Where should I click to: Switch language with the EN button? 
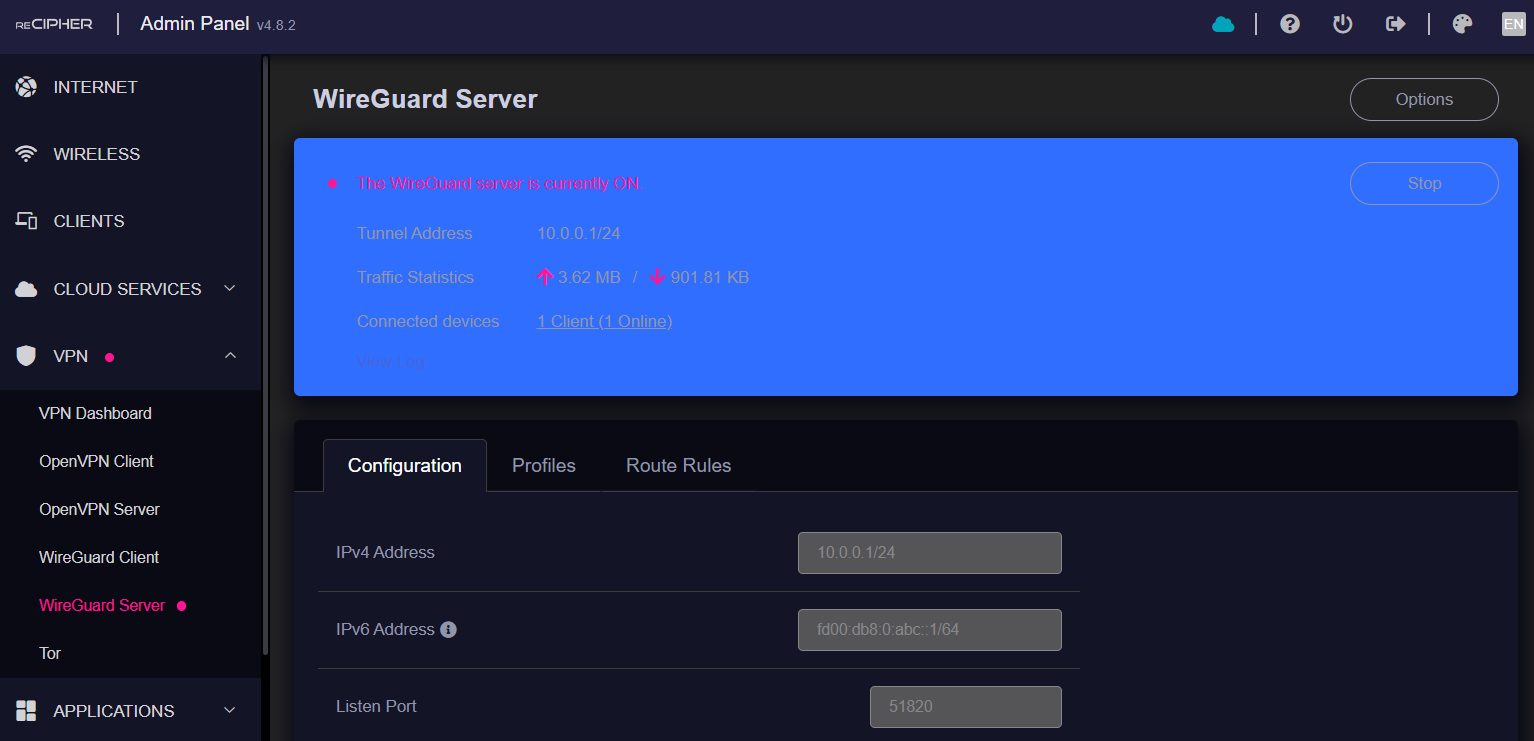[1513, 24]
